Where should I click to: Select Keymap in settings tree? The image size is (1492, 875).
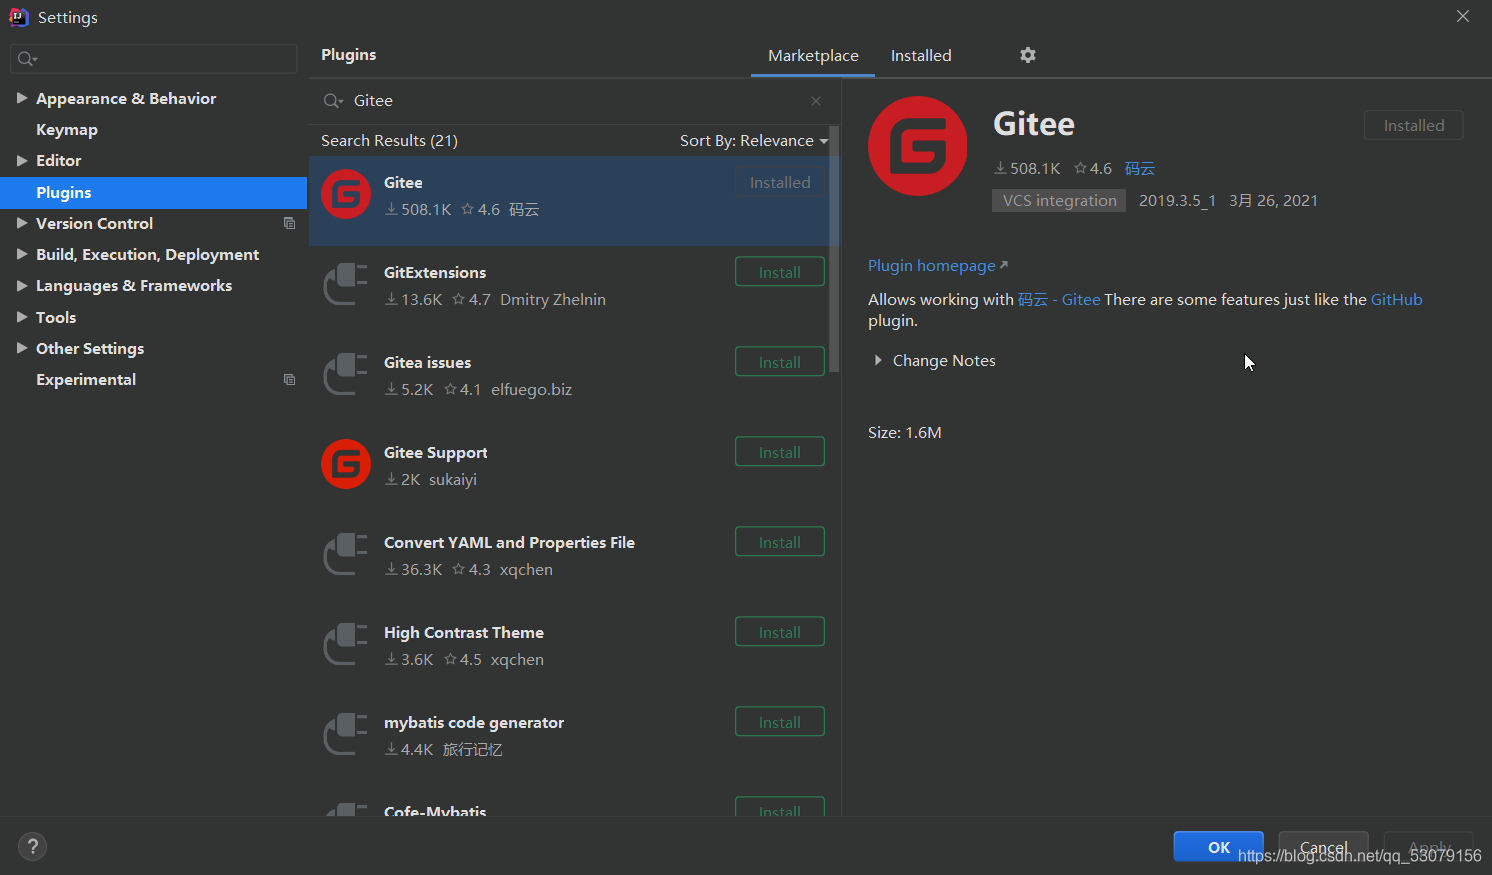tap(67, 130)
